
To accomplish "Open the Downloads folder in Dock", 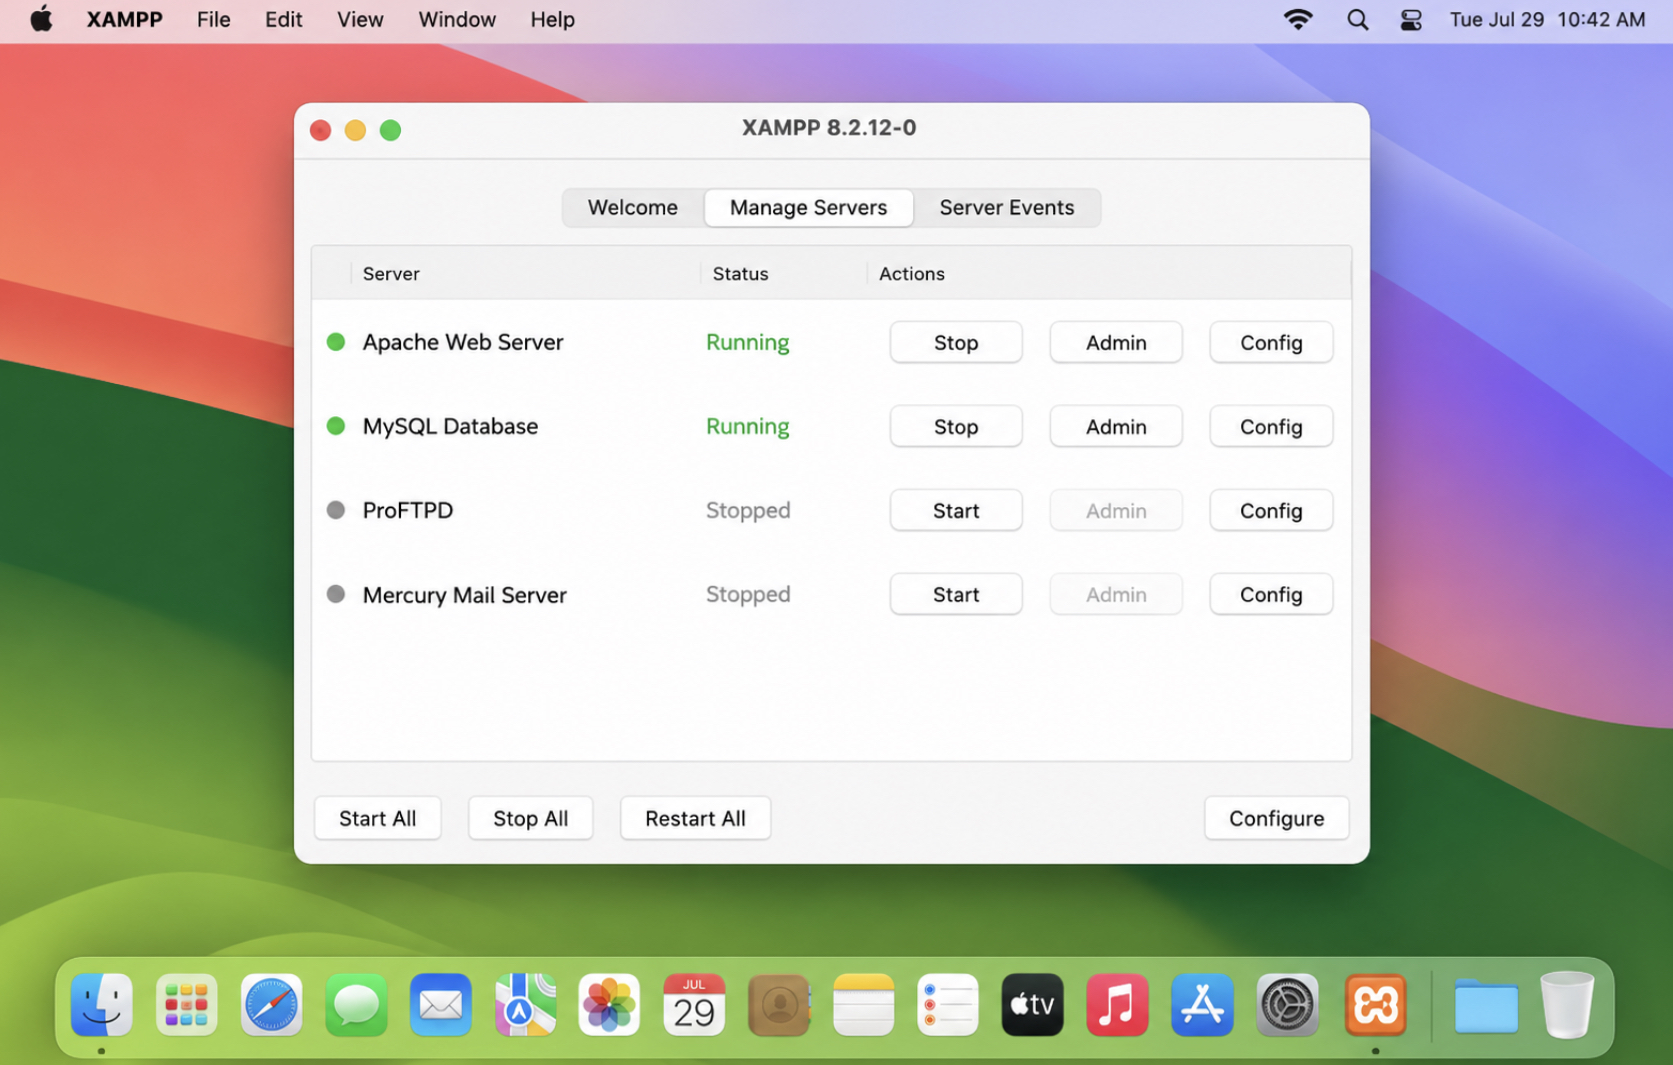I will pyautogui.click(x=1486, y=1005).
